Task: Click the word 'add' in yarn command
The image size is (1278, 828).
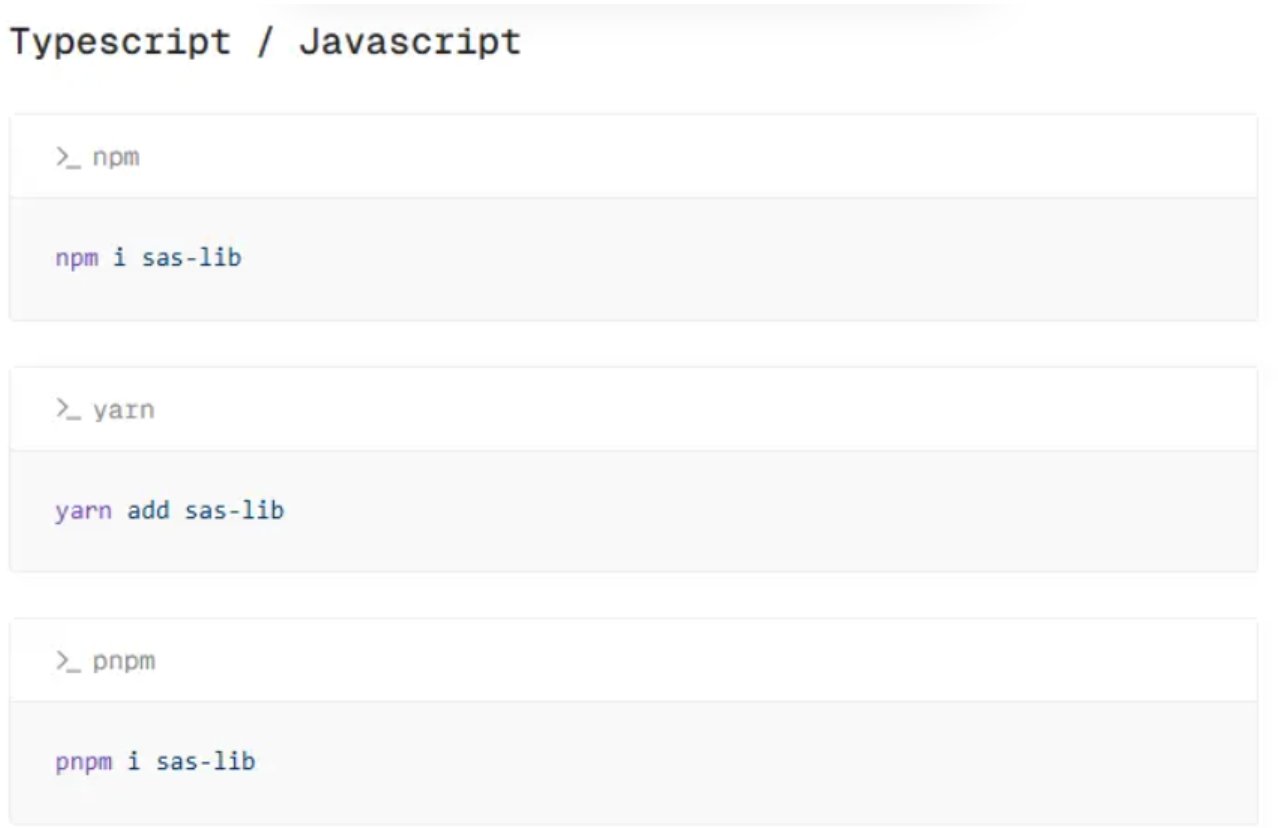Action: click(148, 511)
